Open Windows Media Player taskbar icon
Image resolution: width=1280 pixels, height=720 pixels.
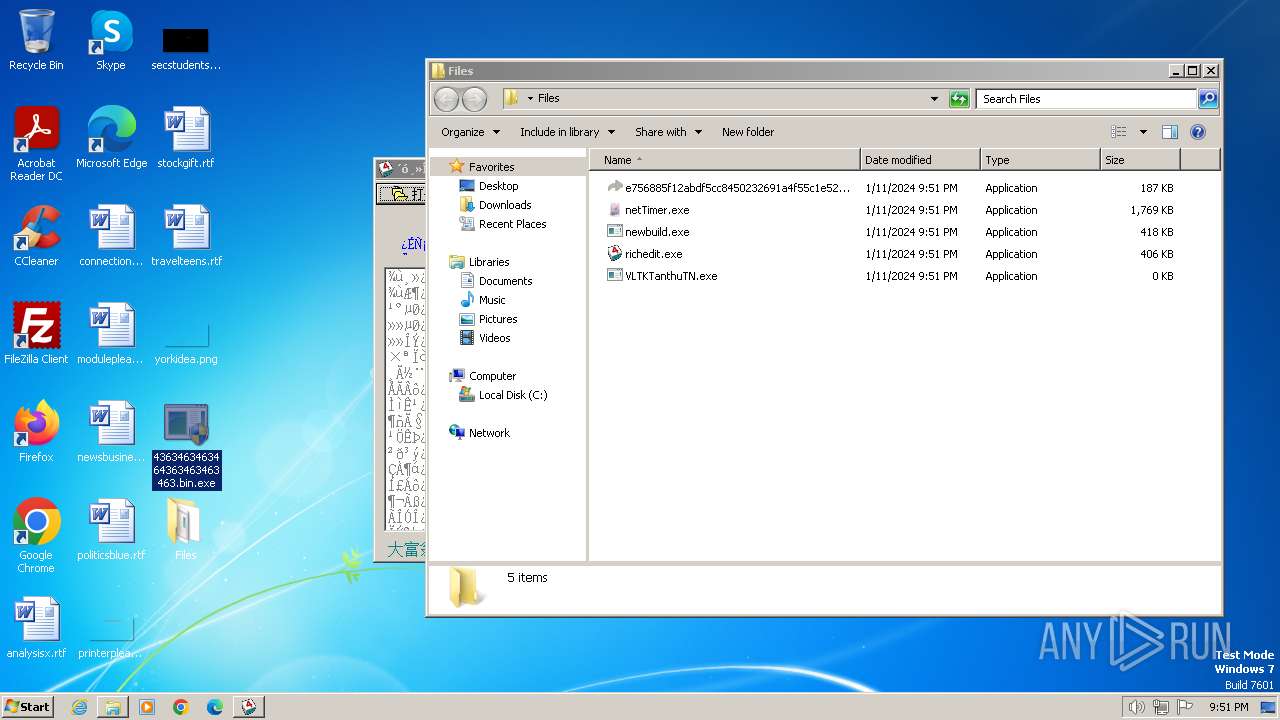coord(147,707)
